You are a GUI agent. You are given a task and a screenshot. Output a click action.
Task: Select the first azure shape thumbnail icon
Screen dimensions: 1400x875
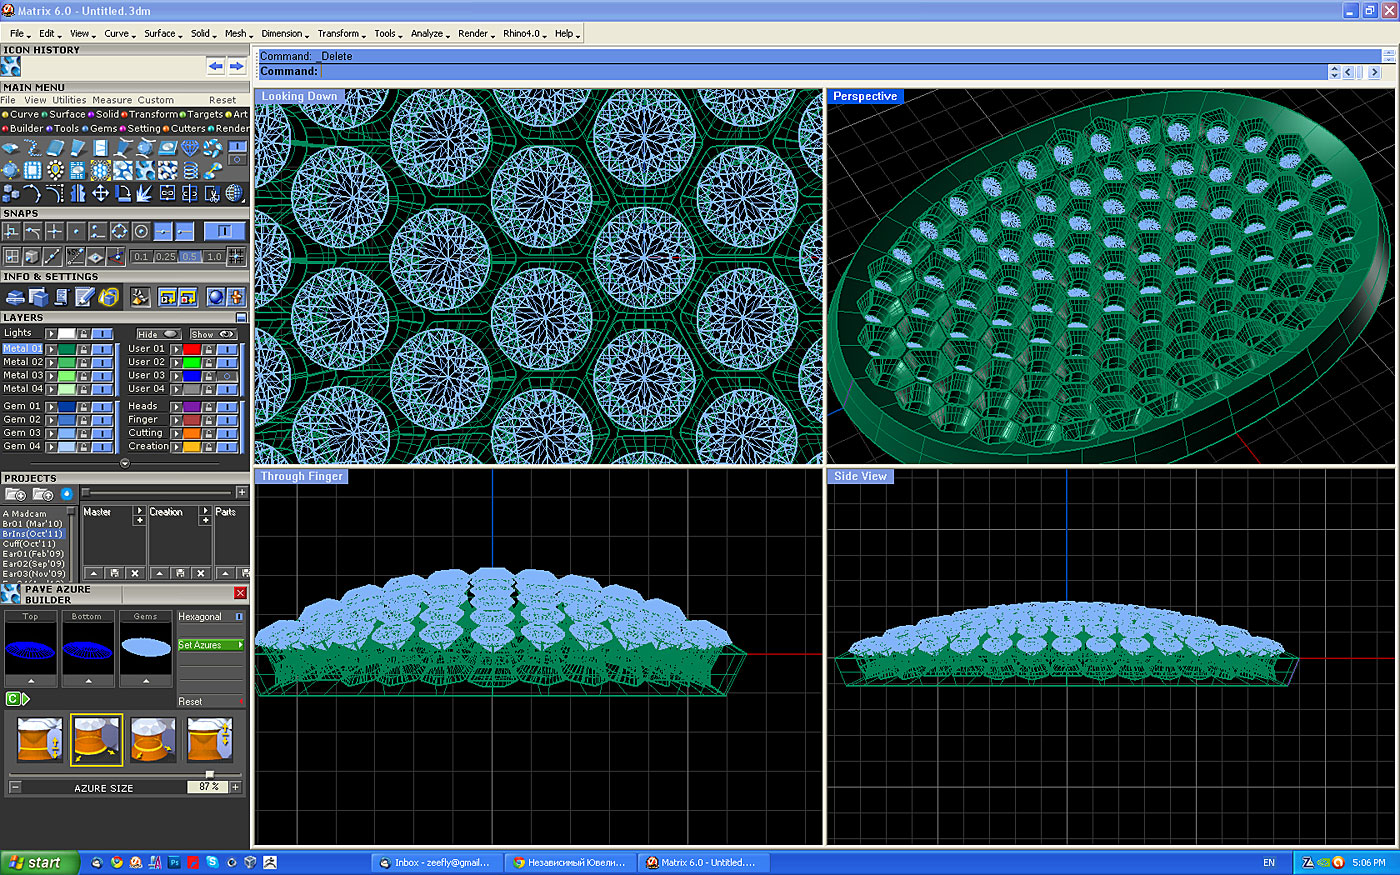(40, 740)
